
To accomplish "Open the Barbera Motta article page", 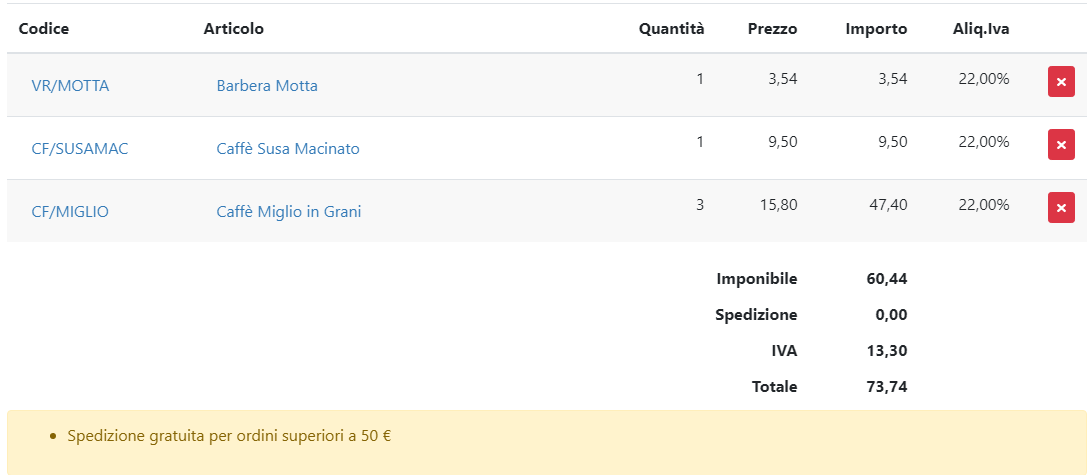I will [x=267, y=86].
